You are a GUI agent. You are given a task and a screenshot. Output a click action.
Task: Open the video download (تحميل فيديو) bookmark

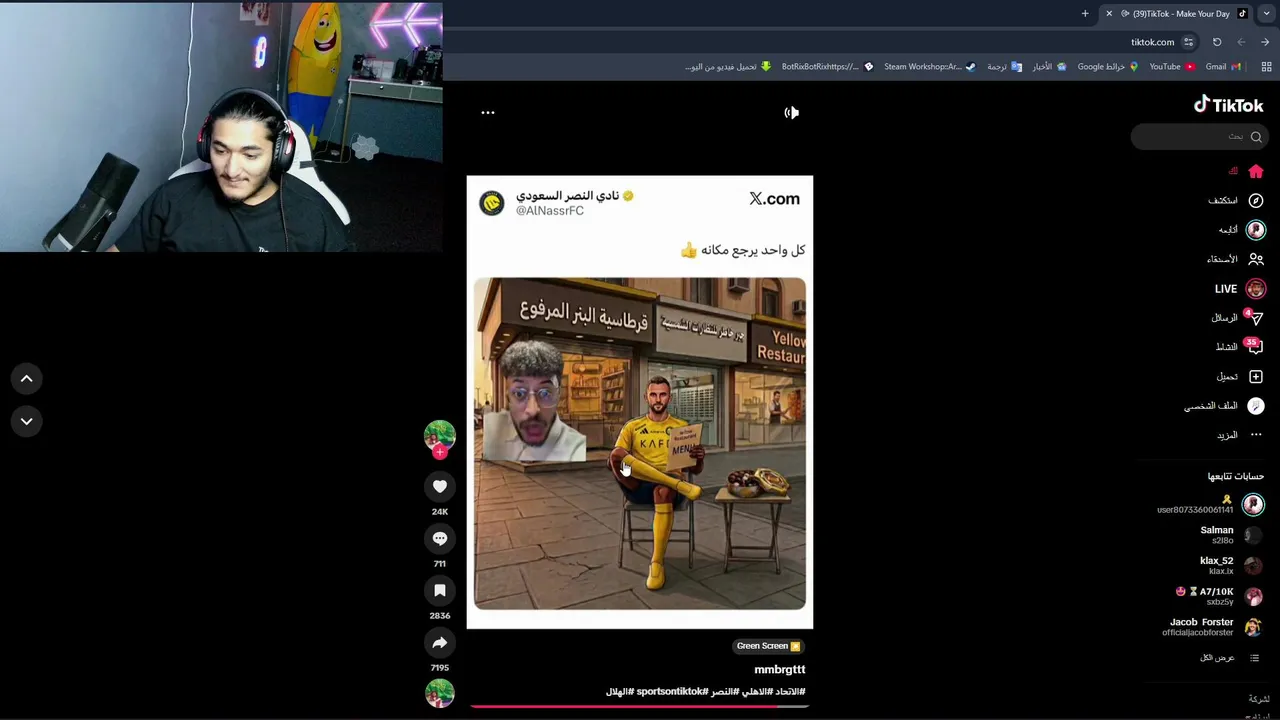728,67
